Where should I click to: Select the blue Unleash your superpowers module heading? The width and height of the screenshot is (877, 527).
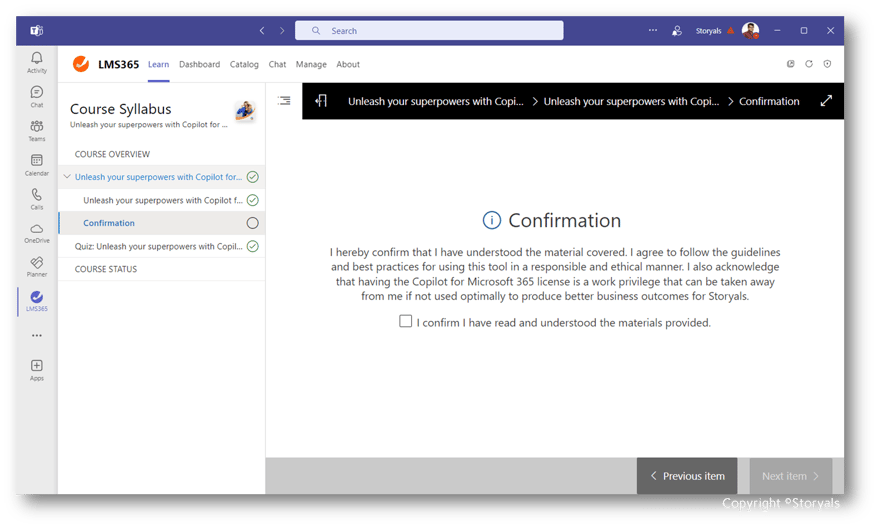(158, 177)
